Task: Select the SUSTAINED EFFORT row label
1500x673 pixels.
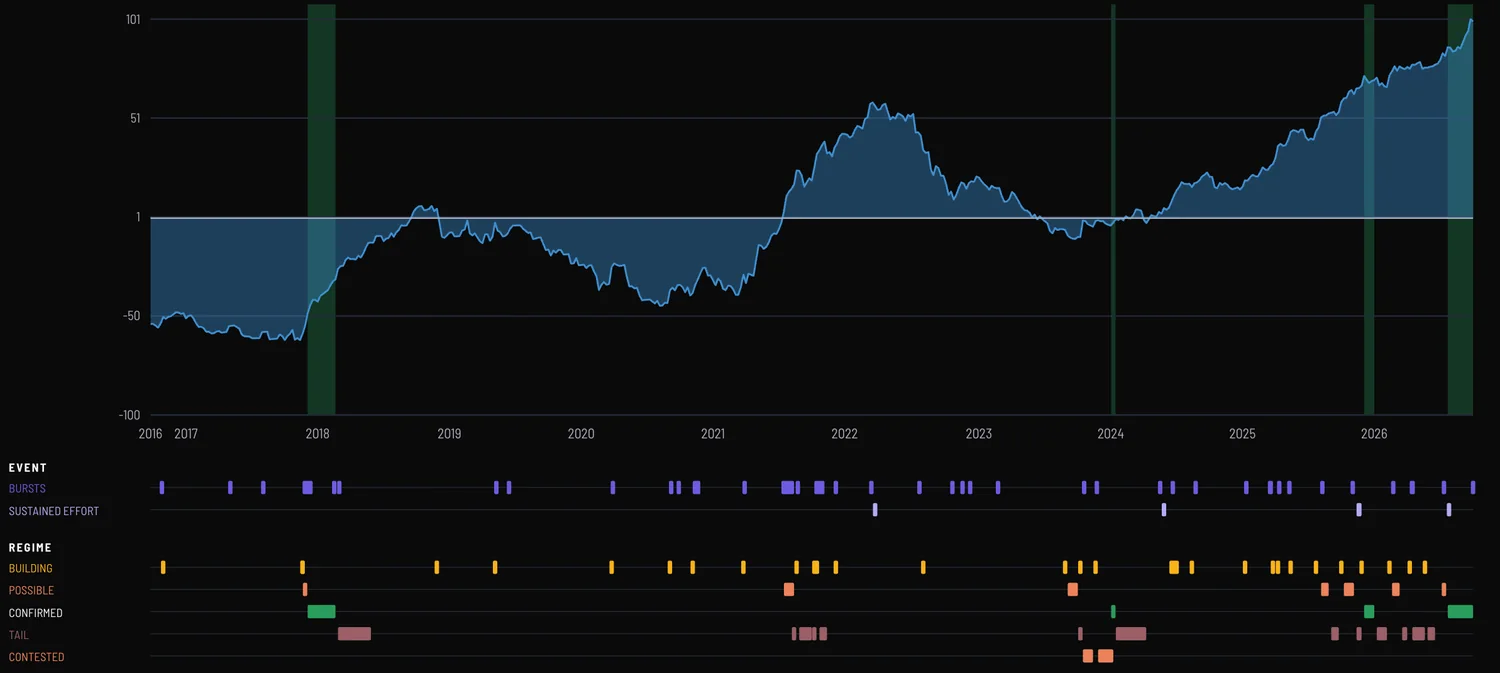Action: click(54, 511)
